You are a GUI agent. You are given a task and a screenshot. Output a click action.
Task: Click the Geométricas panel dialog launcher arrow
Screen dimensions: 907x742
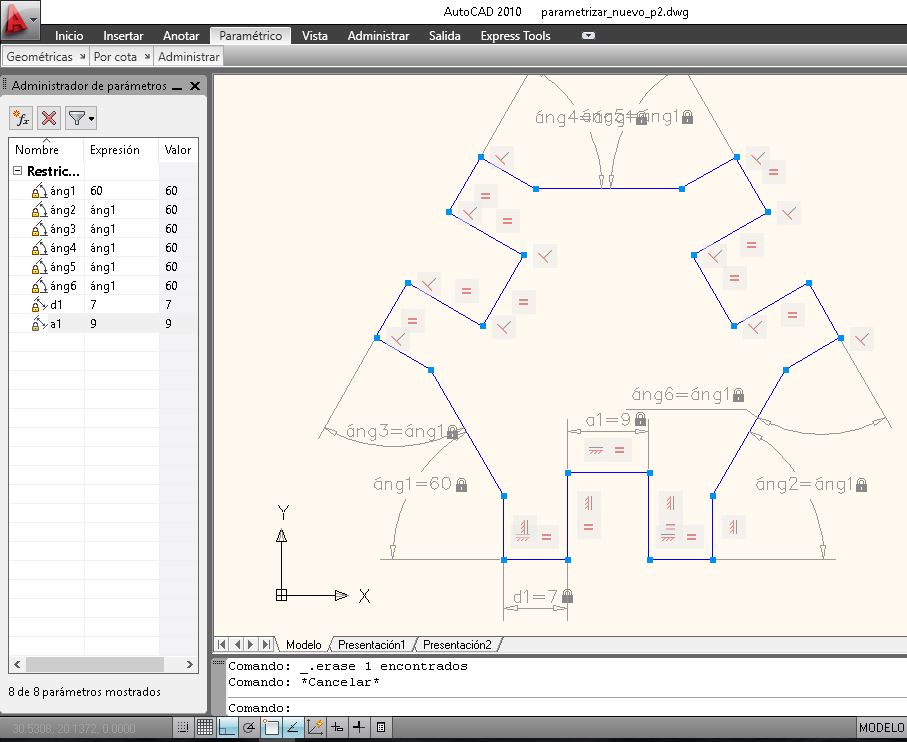(82, 56)
